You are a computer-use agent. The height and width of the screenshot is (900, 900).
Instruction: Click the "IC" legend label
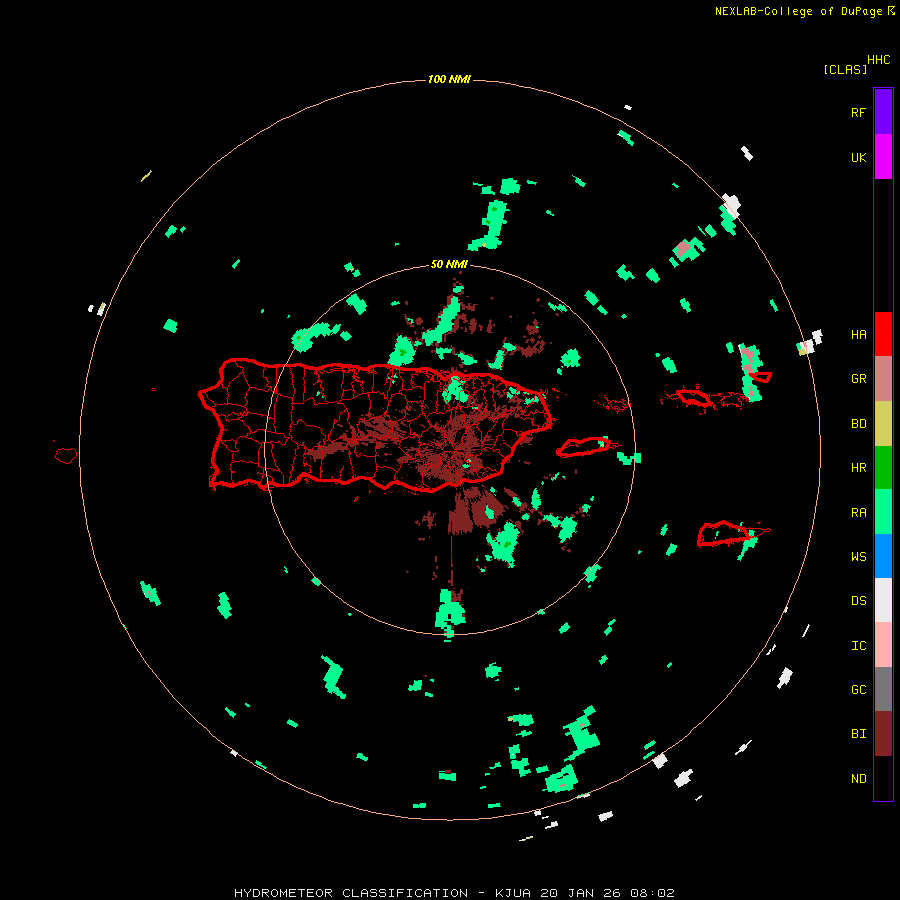858,646
